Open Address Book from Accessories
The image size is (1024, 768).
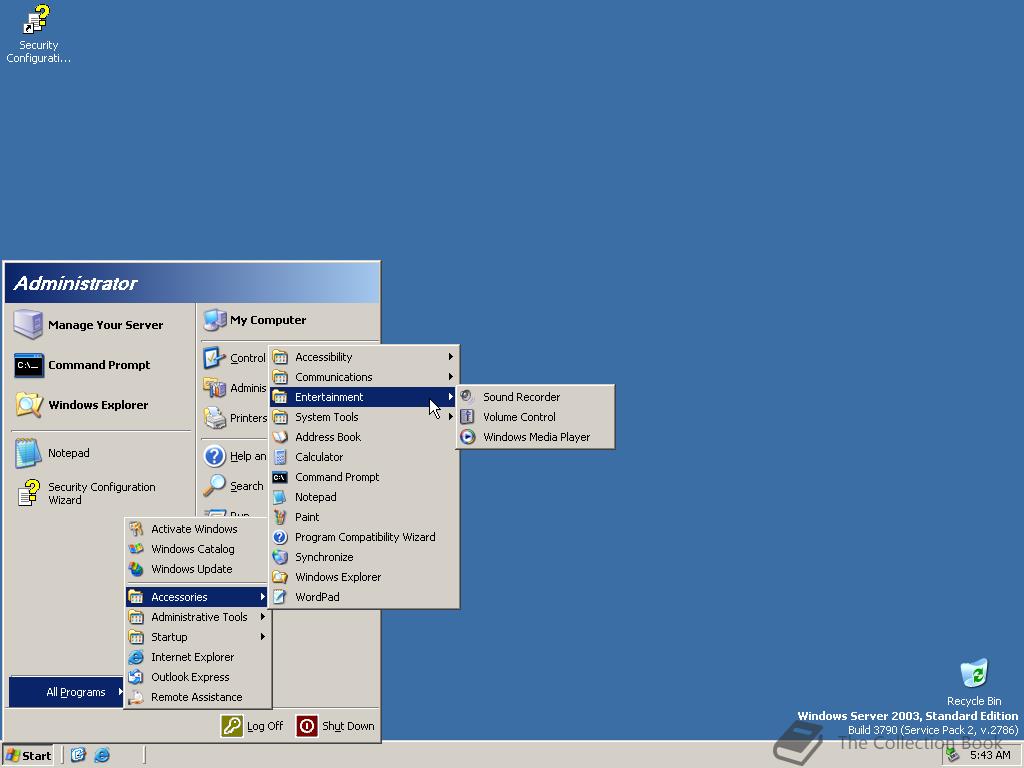click(364, 437)
